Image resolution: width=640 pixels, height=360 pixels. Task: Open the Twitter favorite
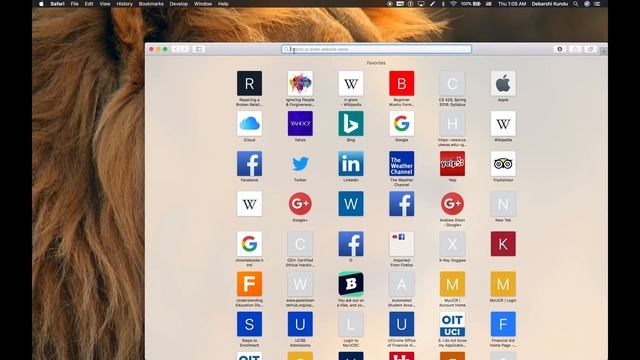300,164
